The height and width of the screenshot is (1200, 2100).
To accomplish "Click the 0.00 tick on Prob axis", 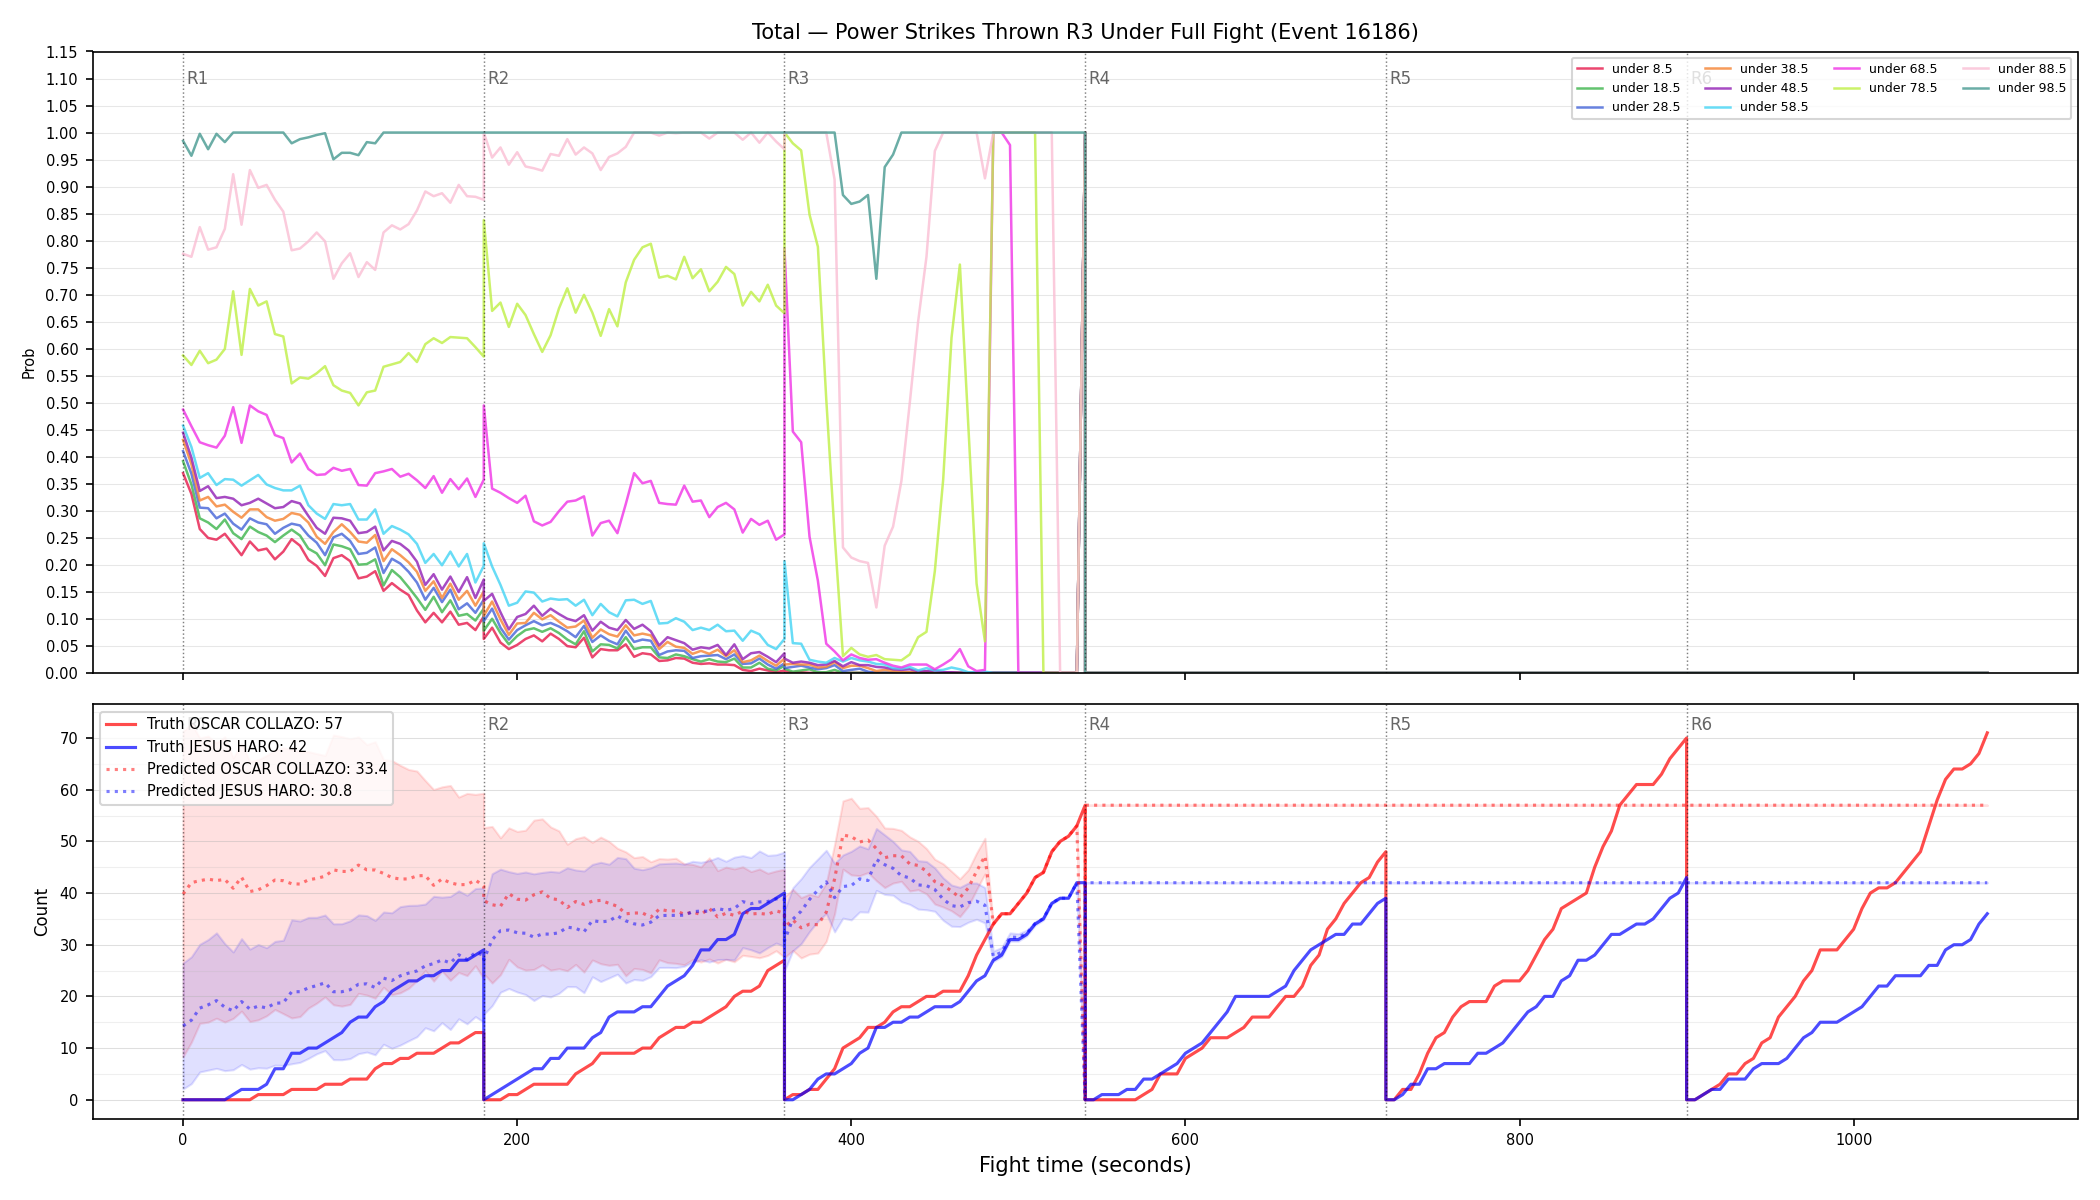I will [63, 673].
